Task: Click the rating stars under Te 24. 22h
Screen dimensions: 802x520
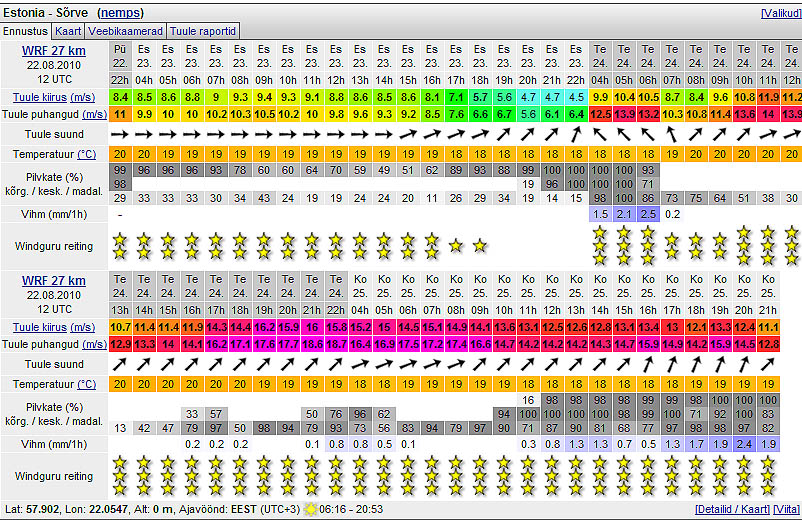Action: click(x=336, y=476)
